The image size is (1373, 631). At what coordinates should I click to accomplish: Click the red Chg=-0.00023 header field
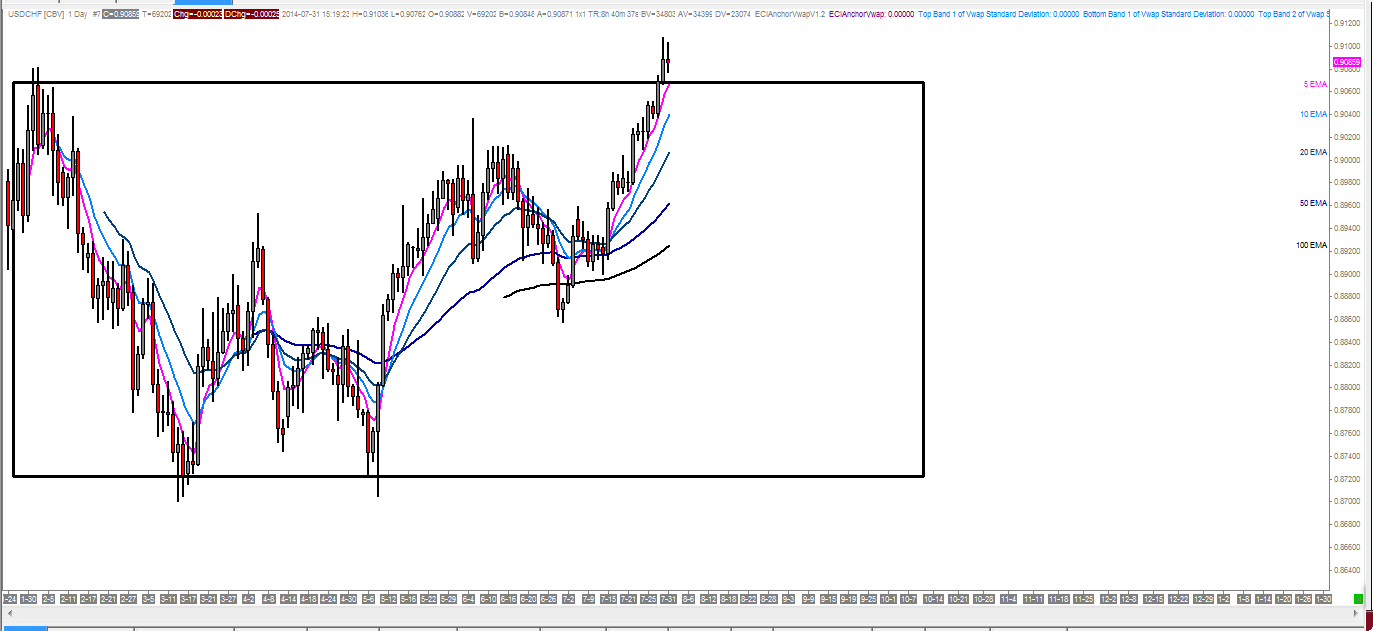197,15
